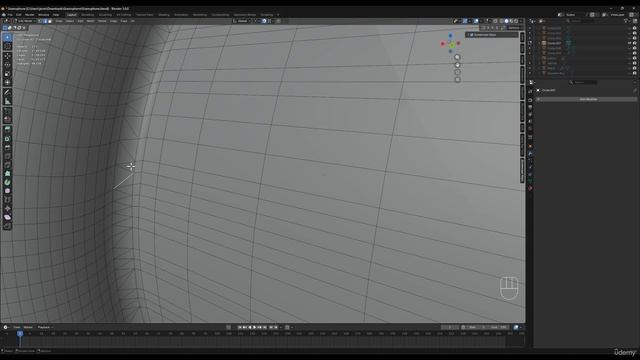The width and height of the screenshot is (640, 360).
Task: Open the viewport shading options dropdown arrow
Action: 521,21
